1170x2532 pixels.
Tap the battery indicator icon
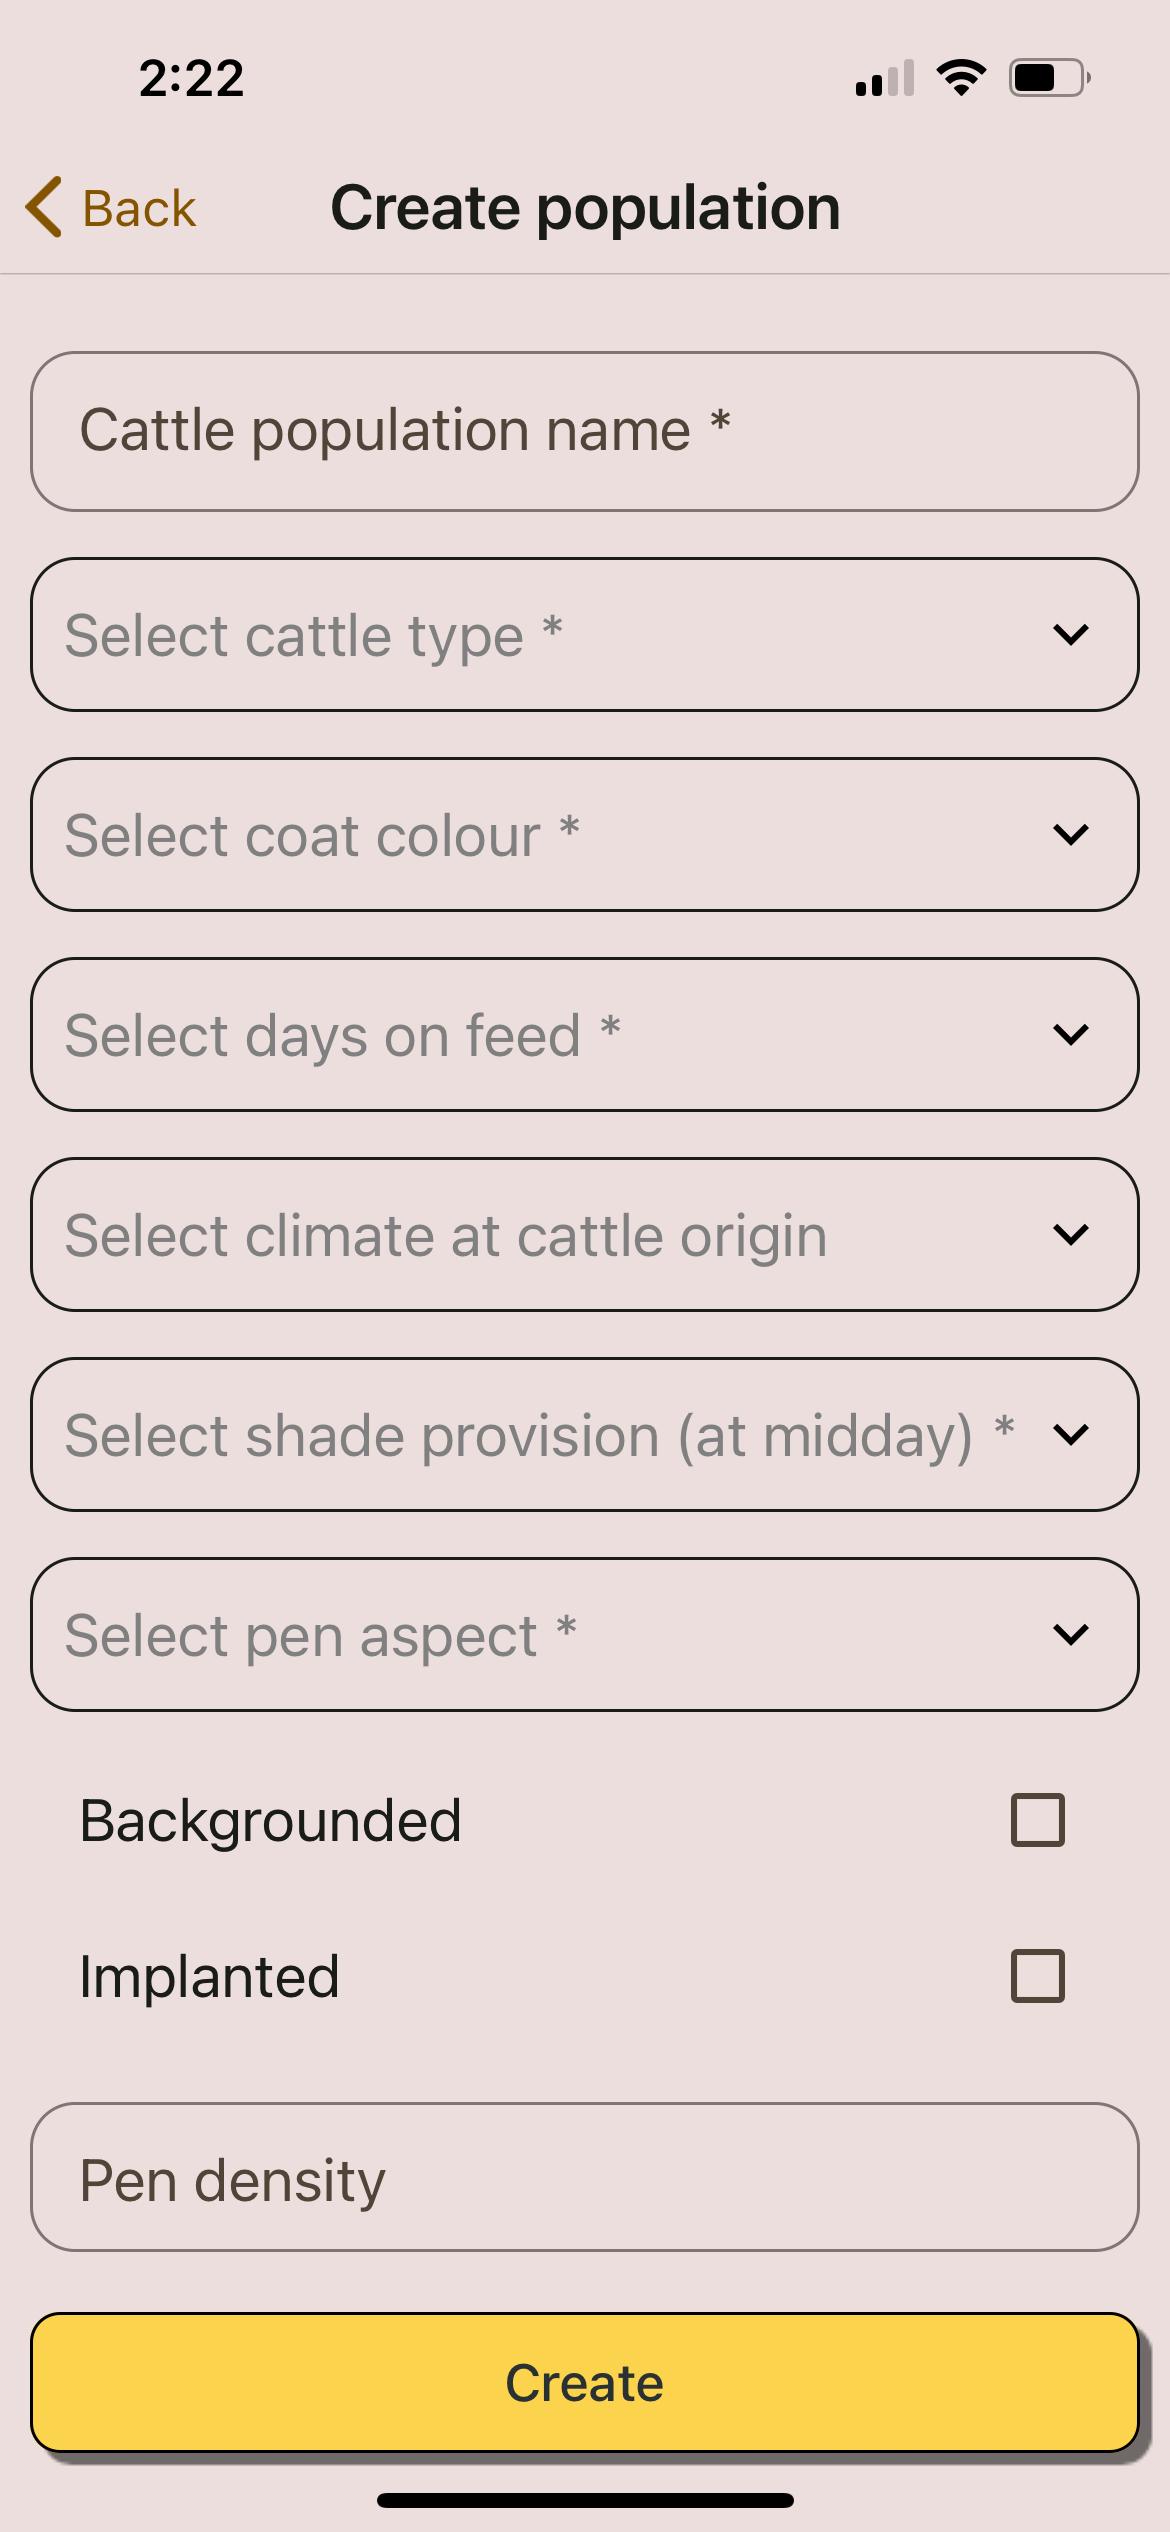1048,78
